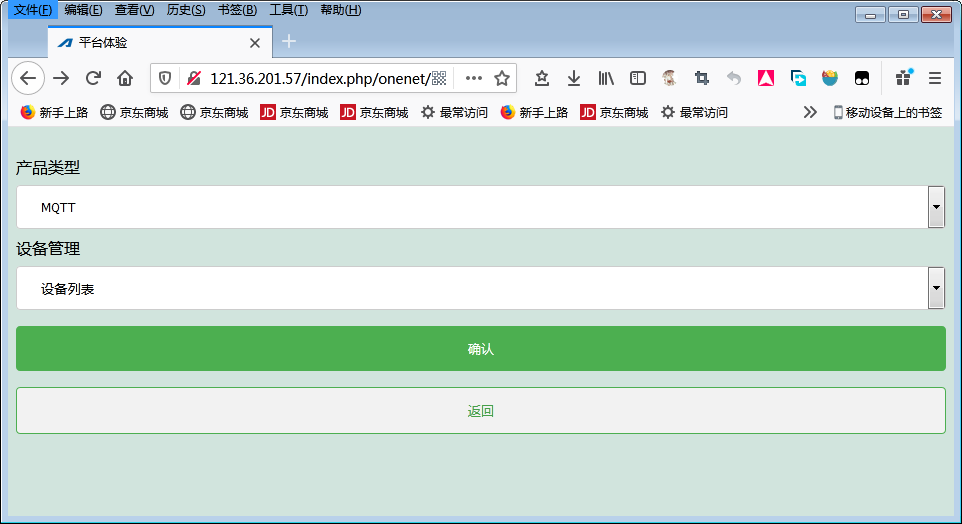Open the 文件(F) menu
The image size is (962, 524).
tap(32, 10)
